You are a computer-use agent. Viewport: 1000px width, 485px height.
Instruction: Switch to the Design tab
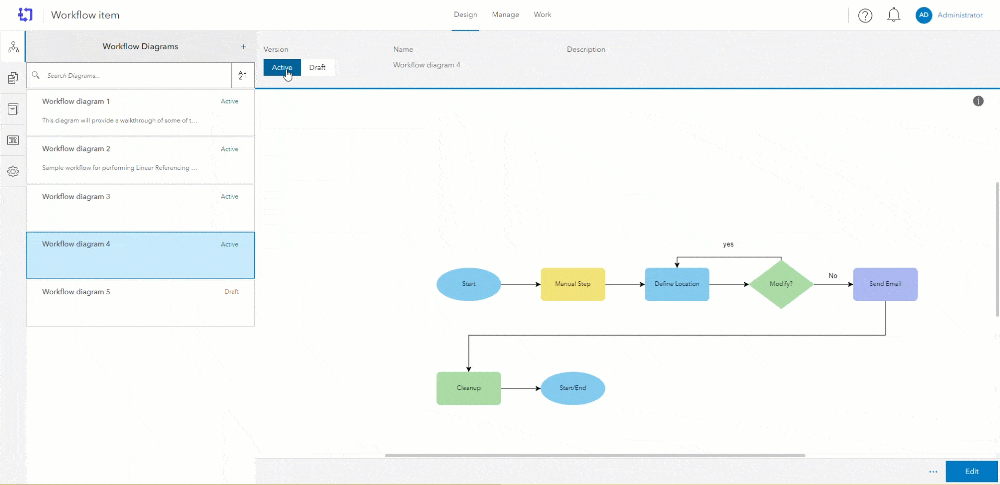pyautogui.click(x=465, y=15)
